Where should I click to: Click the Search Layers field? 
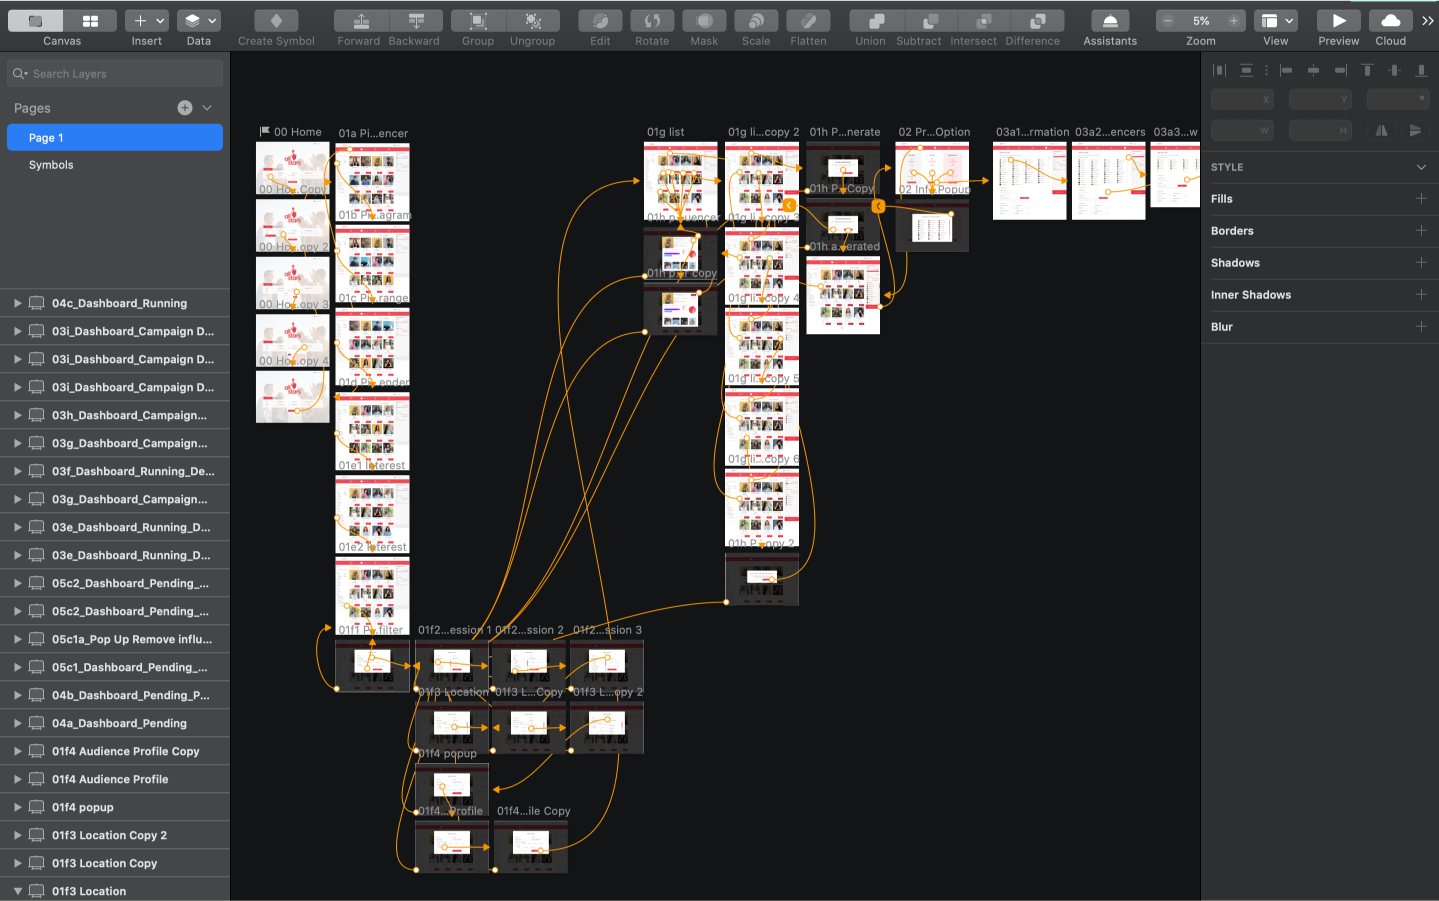tap(115, 74)
